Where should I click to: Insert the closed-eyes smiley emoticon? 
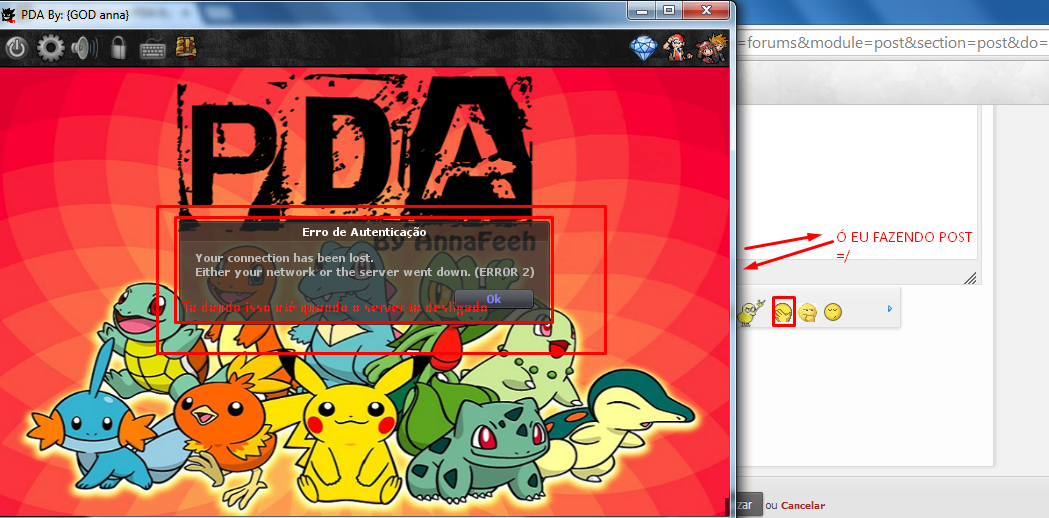(833, 312)
